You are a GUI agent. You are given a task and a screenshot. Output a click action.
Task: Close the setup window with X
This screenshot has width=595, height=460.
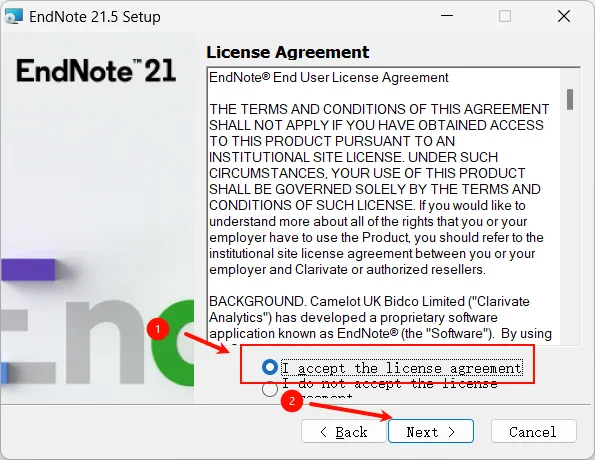(x=564, y=16)
